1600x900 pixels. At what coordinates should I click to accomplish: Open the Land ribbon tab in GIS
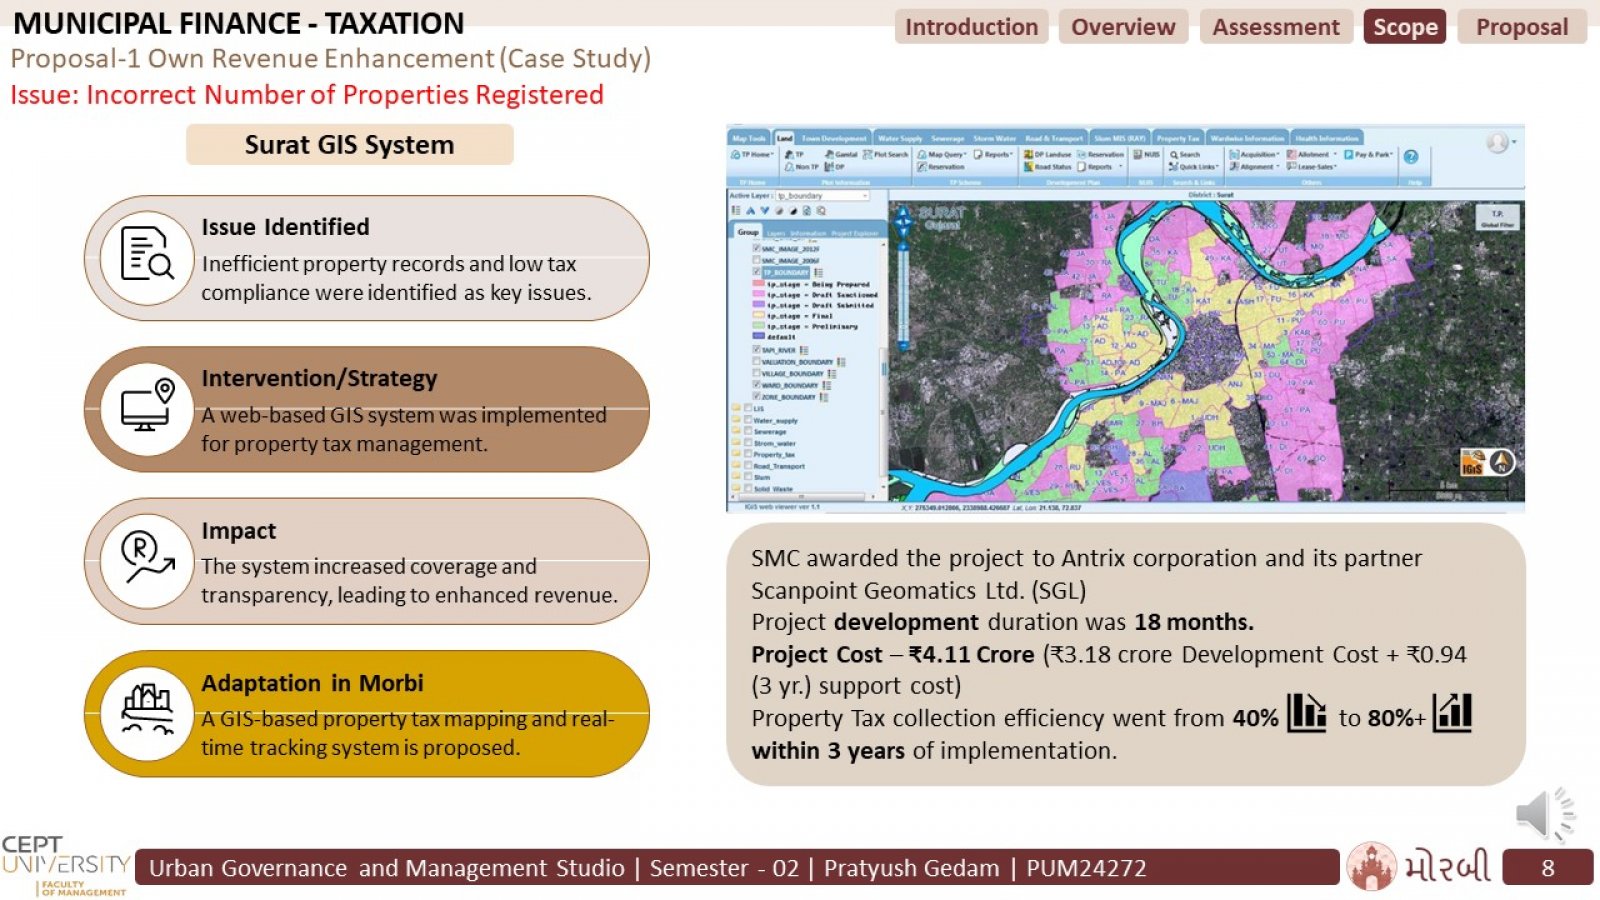click(x=784, y=138)
